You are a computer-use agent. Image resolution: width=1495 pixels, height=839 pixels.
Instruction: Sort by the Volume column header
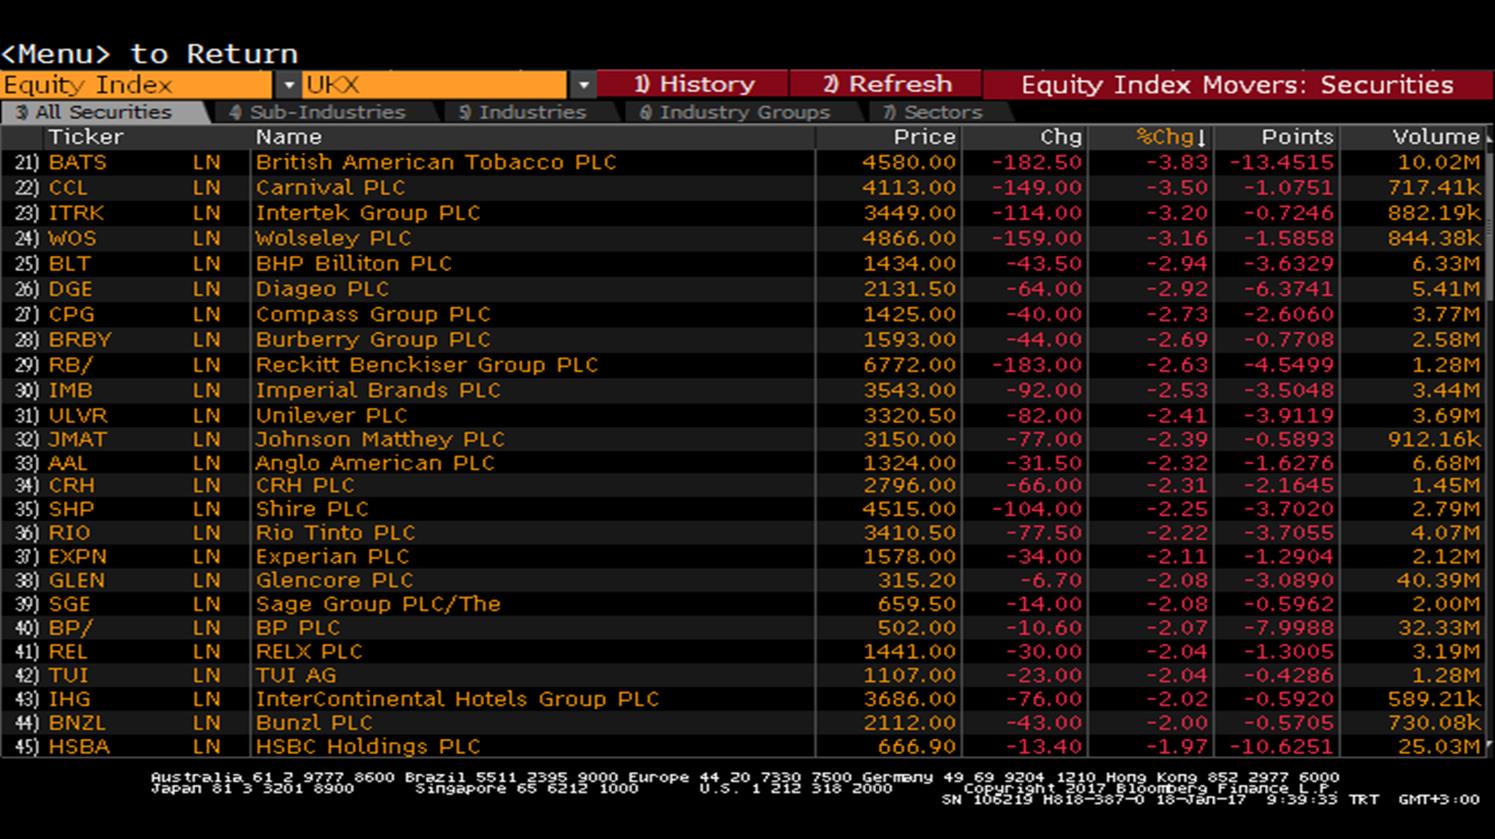point(1436,137)
